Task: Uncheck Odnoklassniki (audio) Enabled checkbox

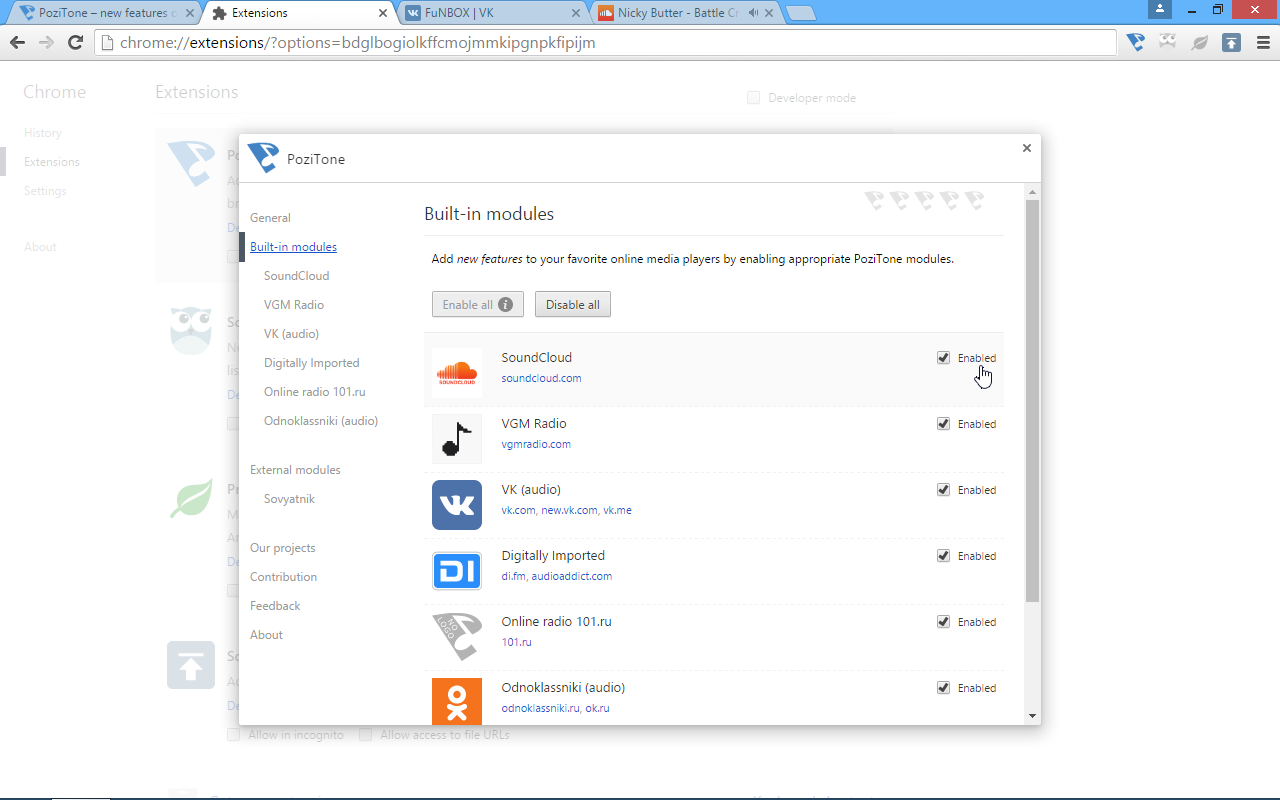Action: tap(943, 687)
